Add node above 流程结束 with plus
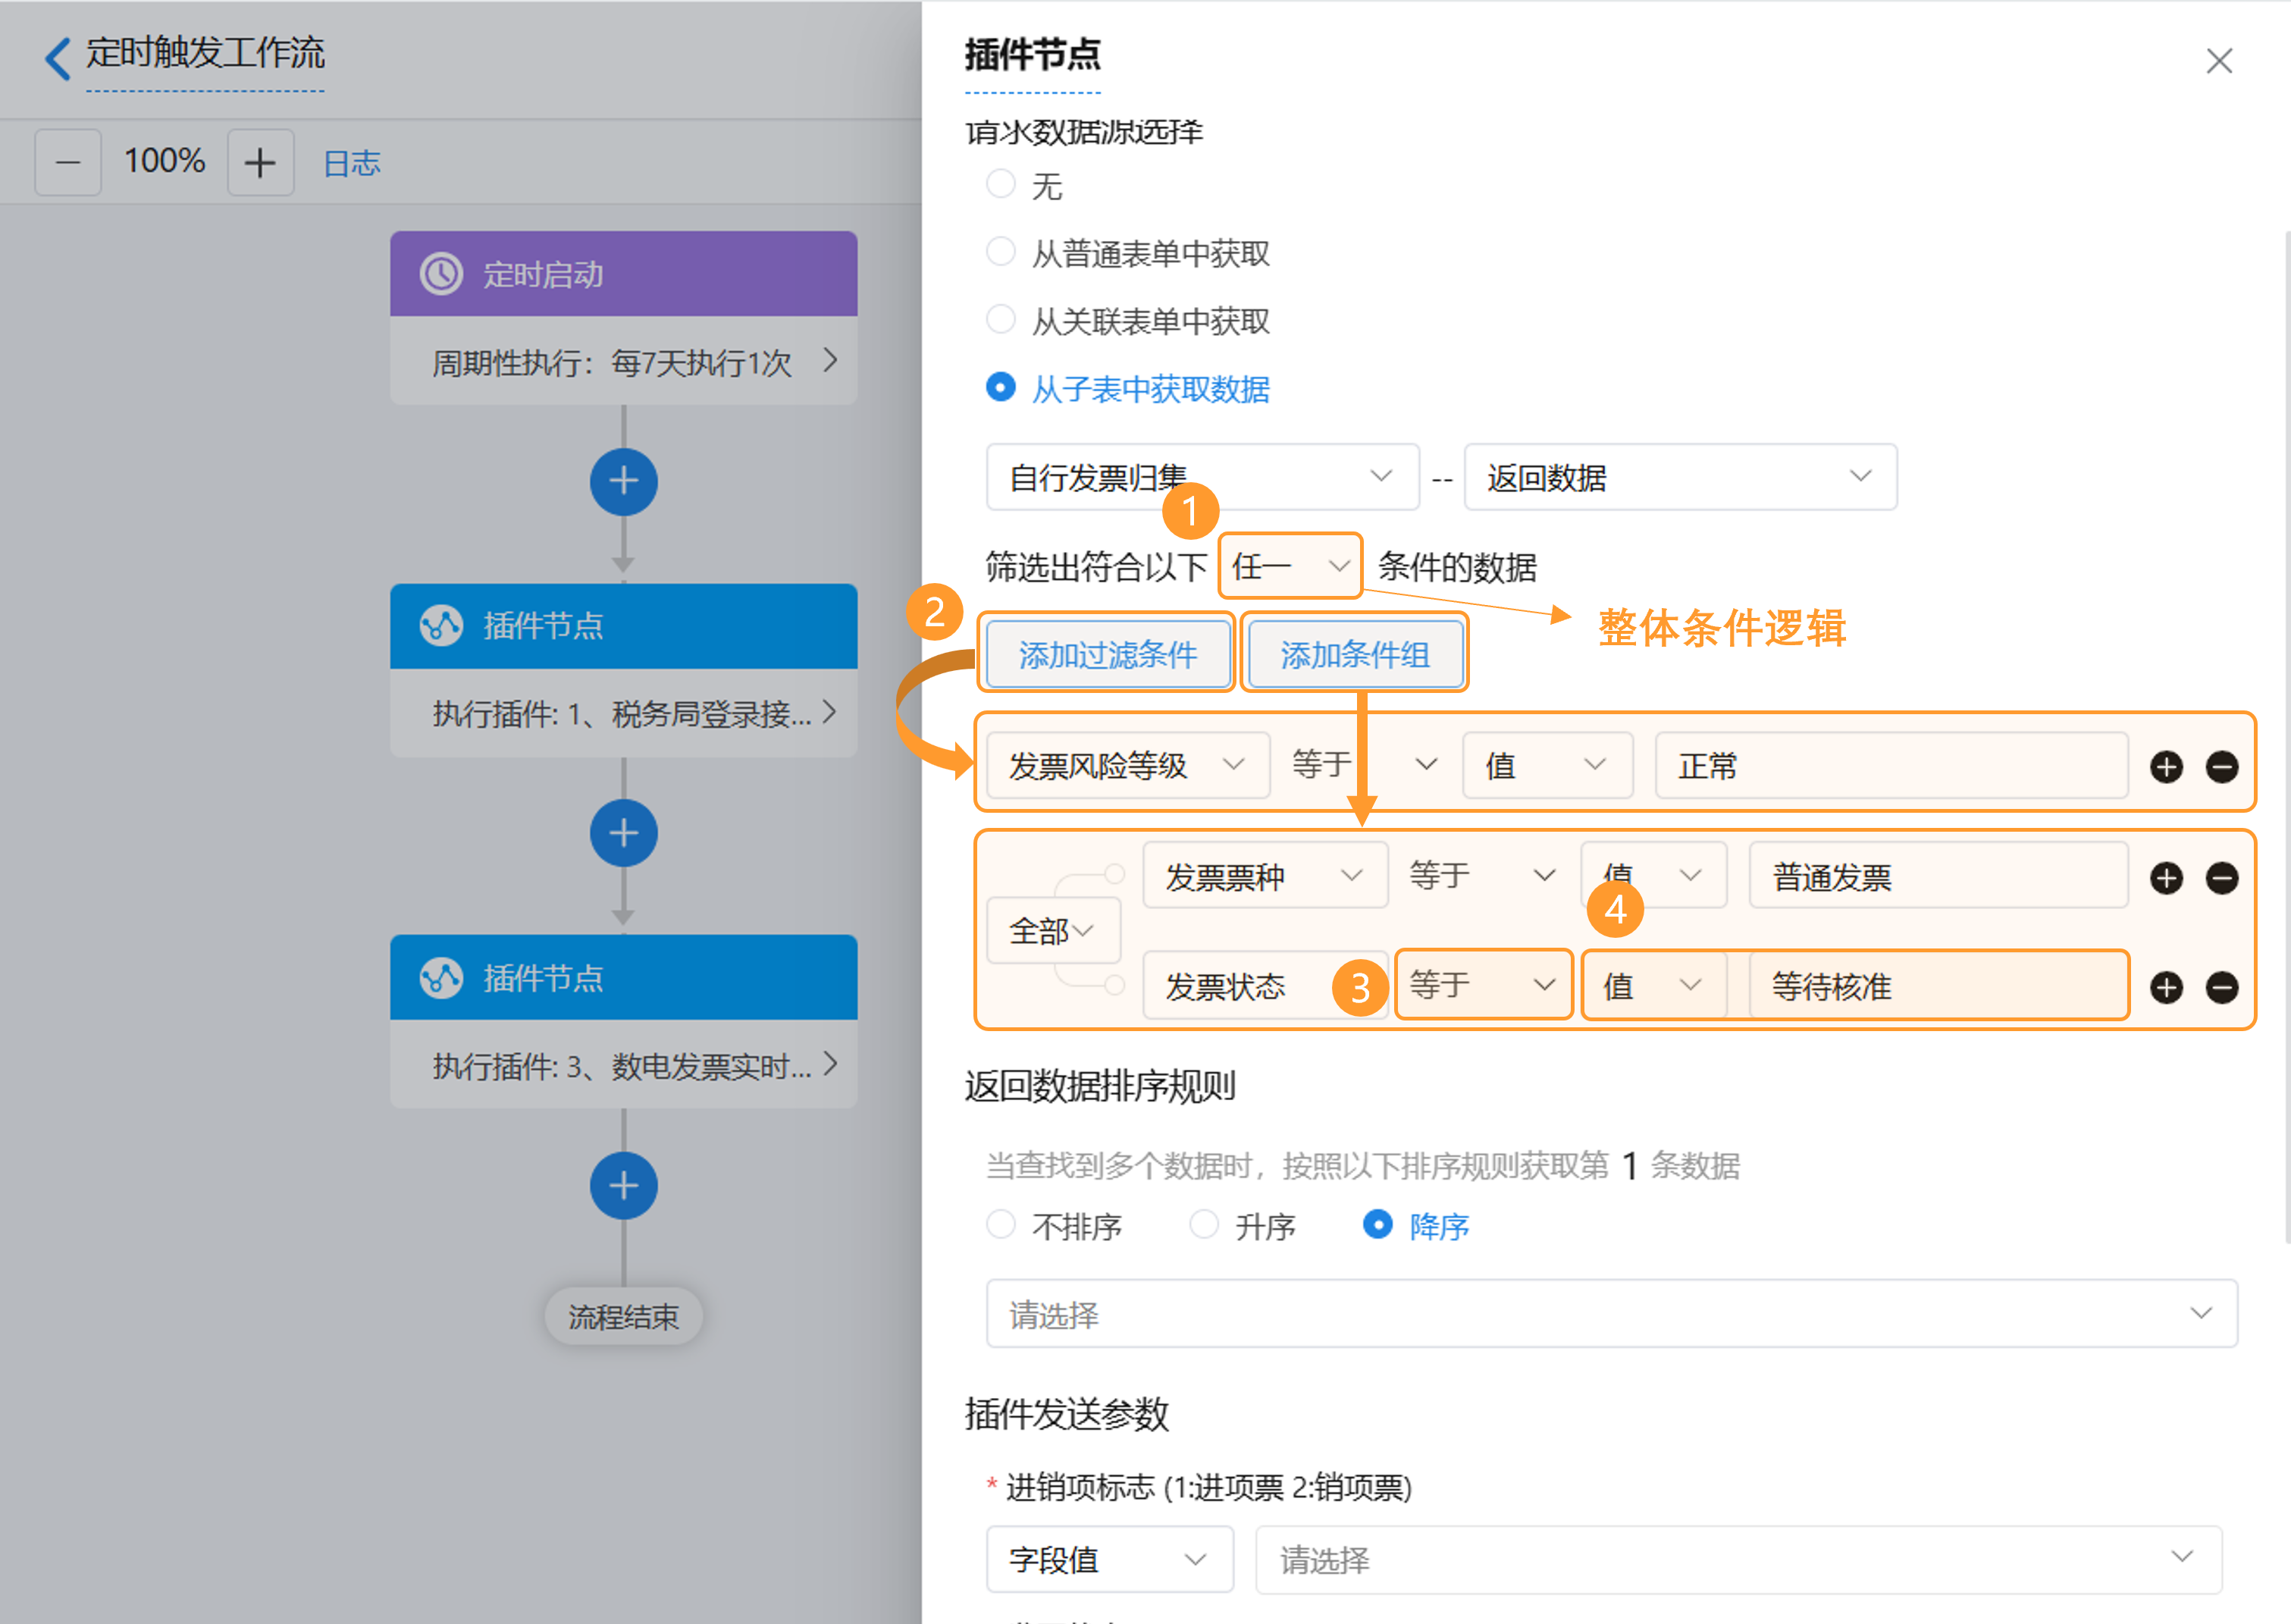 pos(623,1186)
